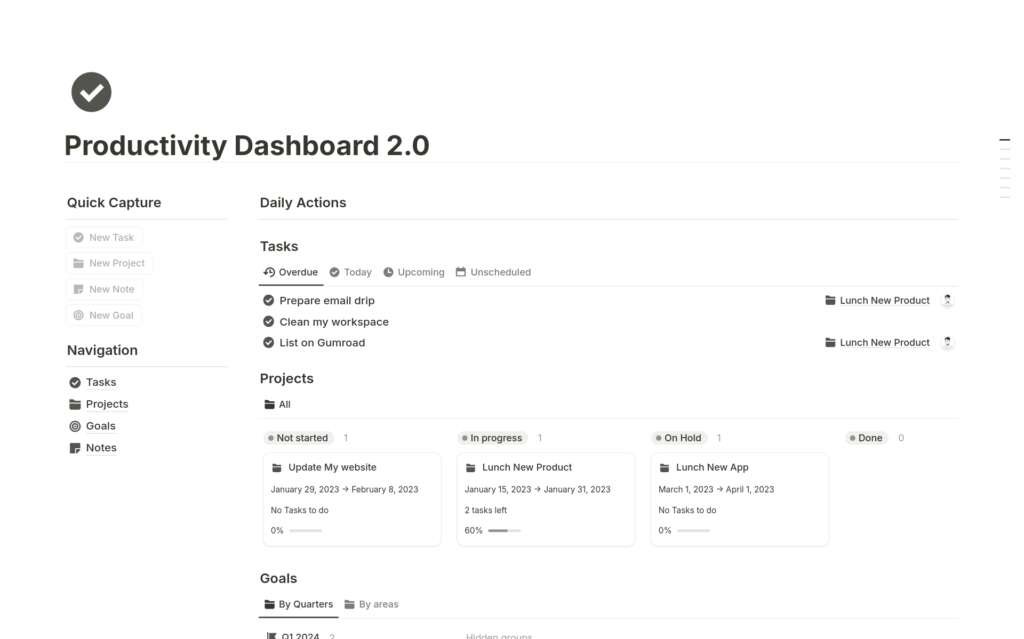This screenshot has width=1024, height=639.
Task: Click the assignee avatar on List on Gumroad row
Action: [948, 342]
